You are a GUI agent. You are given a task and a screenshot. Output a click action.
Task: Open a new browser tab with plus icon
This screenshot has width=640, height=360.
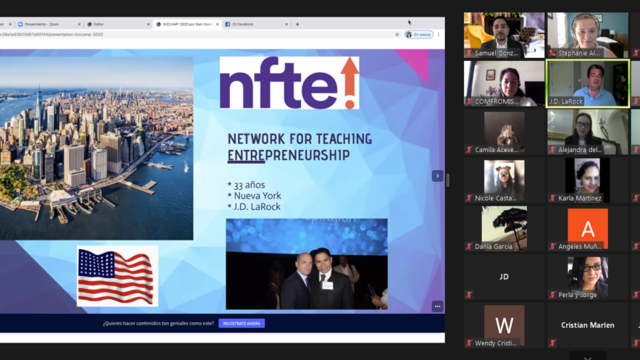coord(297,24)
